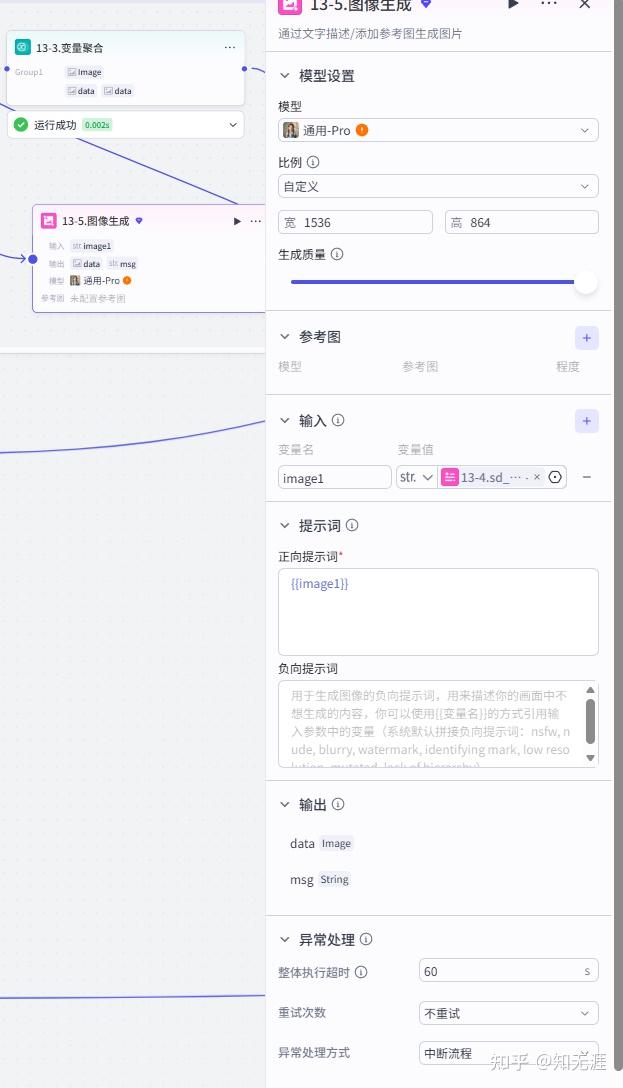
Task: Open more options on canvas 13-5 node
Action: click(256, 221)
